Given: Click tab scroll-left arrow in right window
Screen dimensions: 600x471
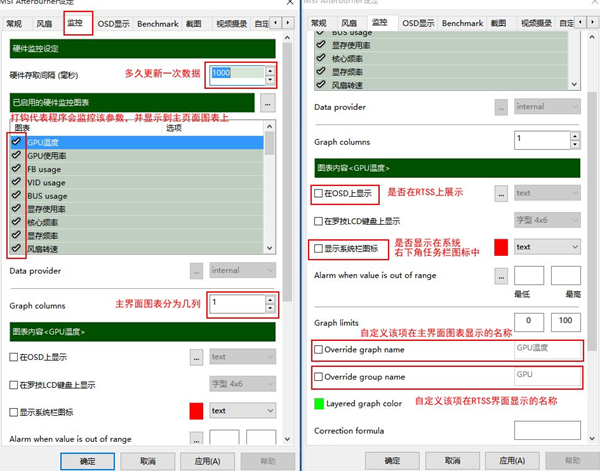Looking at the screenshot, I should pyautogui.click(x=580, y=22).
